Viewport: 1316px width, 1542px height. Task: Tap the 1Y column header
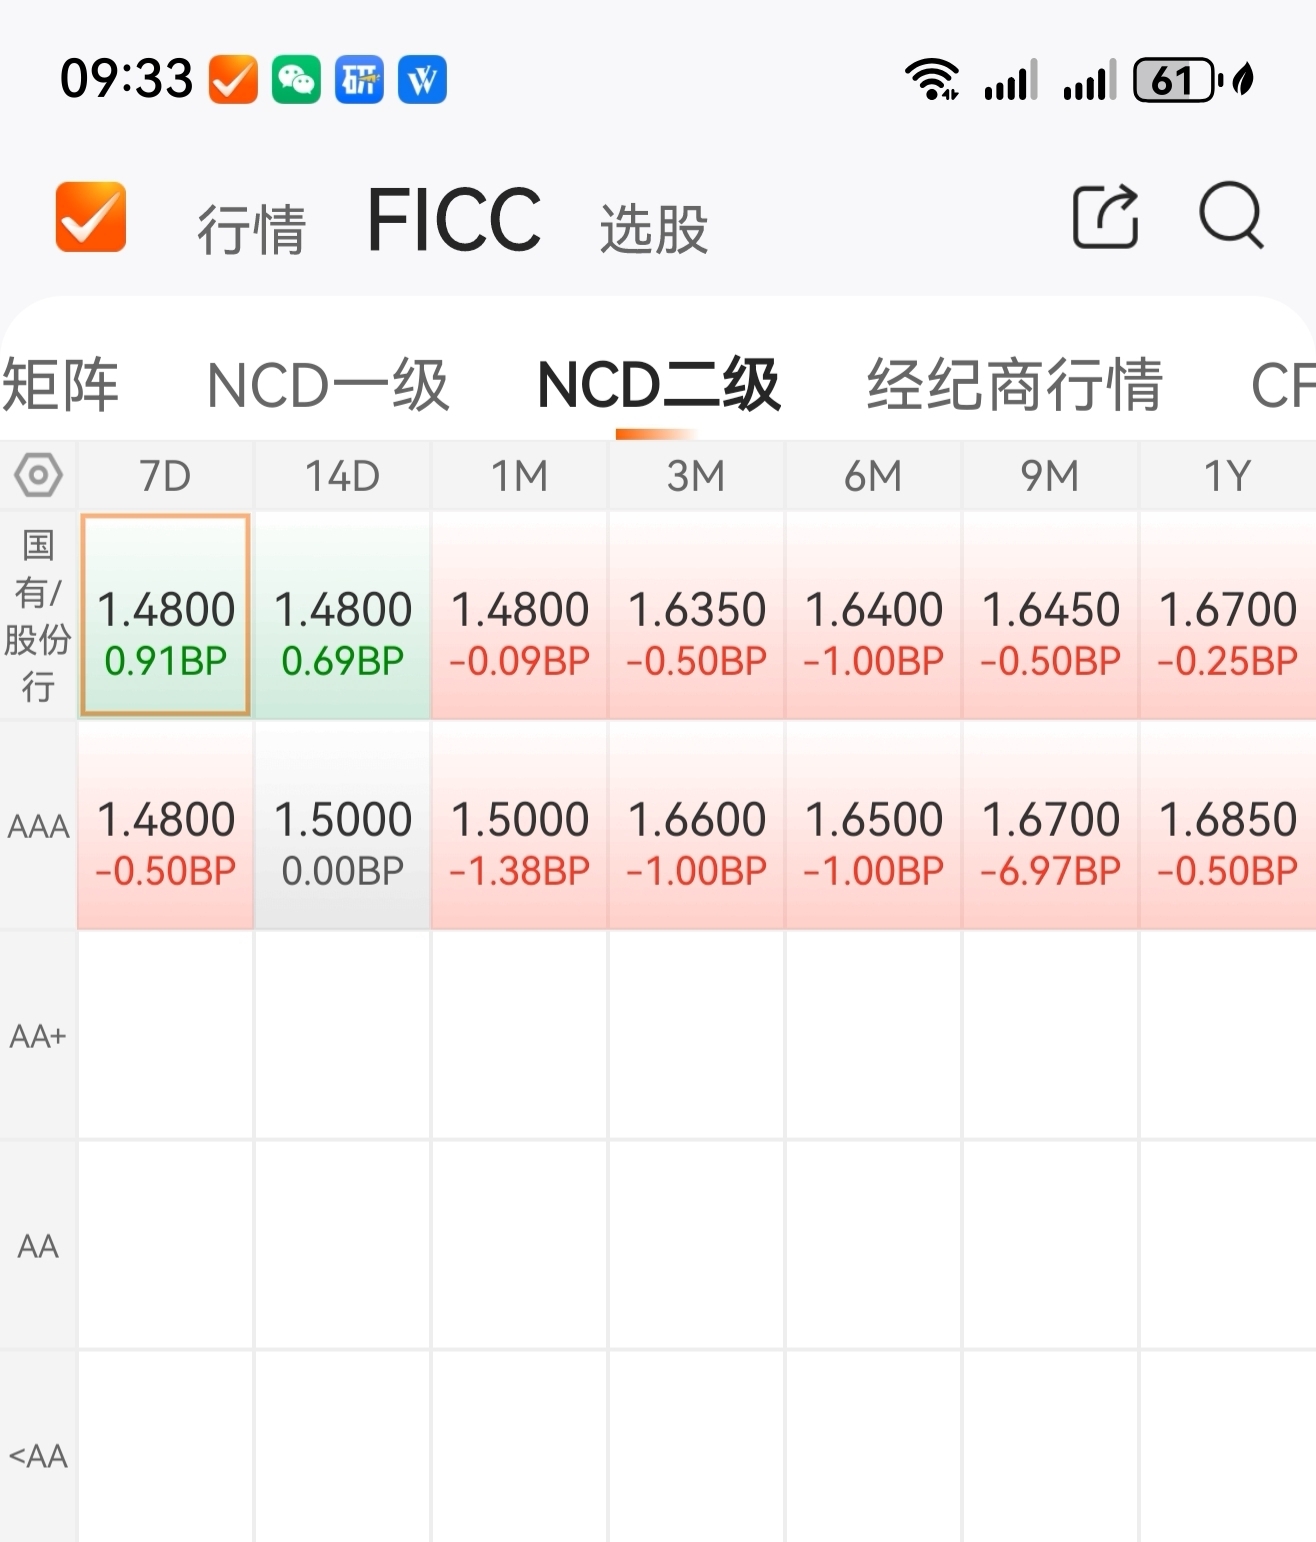coord(1228,476)
